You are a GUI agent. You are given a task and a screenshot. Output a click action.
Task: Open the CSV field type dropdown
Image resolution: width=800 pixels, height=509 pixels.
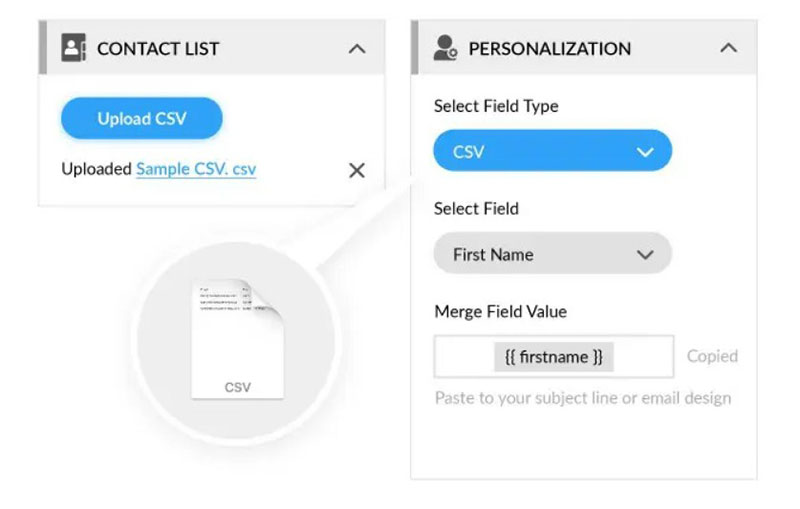553,151
